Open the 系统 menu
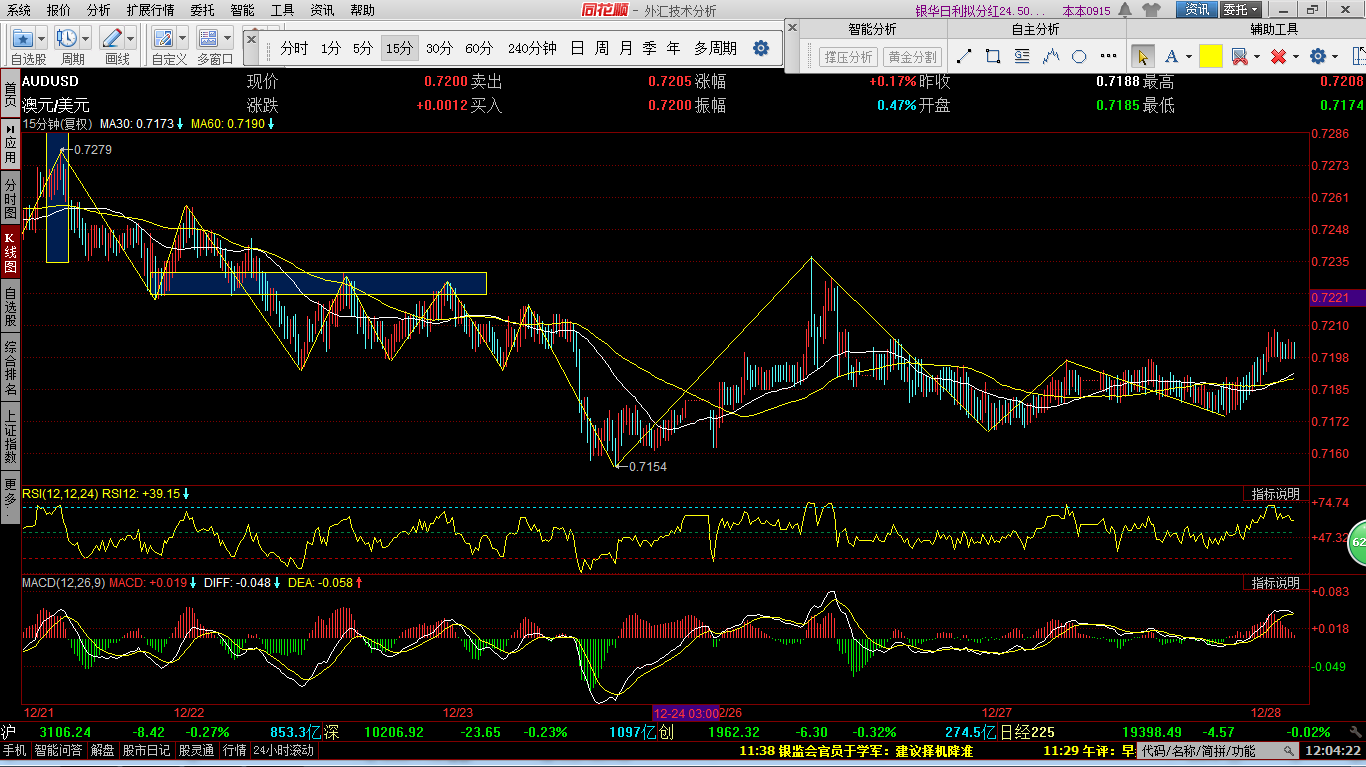 tap(19, 10)
